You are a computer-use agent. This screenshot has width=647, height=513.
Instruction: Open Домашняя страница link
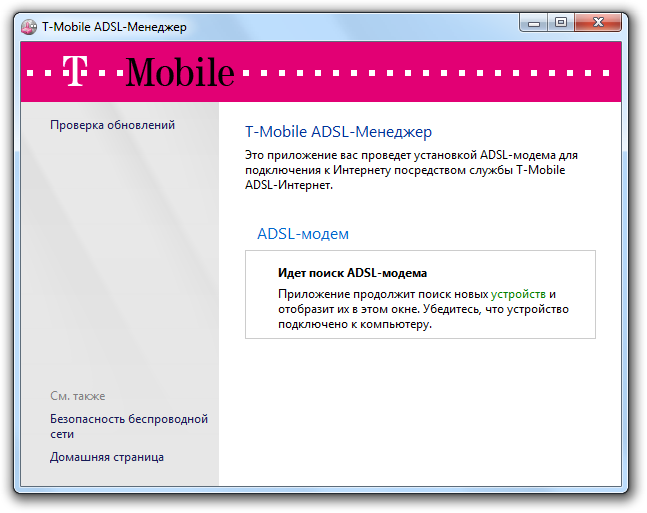(x=107, y=457)
